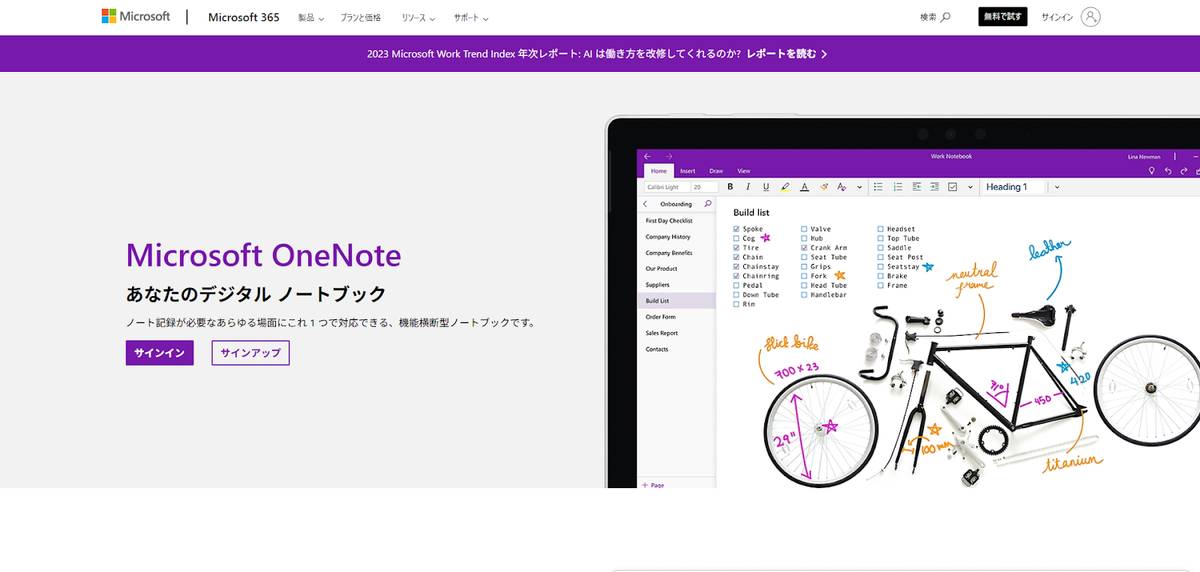Click the sign-in profile avatar icon
This screenshot has width=1200, height=572.
click(1091, 17)
